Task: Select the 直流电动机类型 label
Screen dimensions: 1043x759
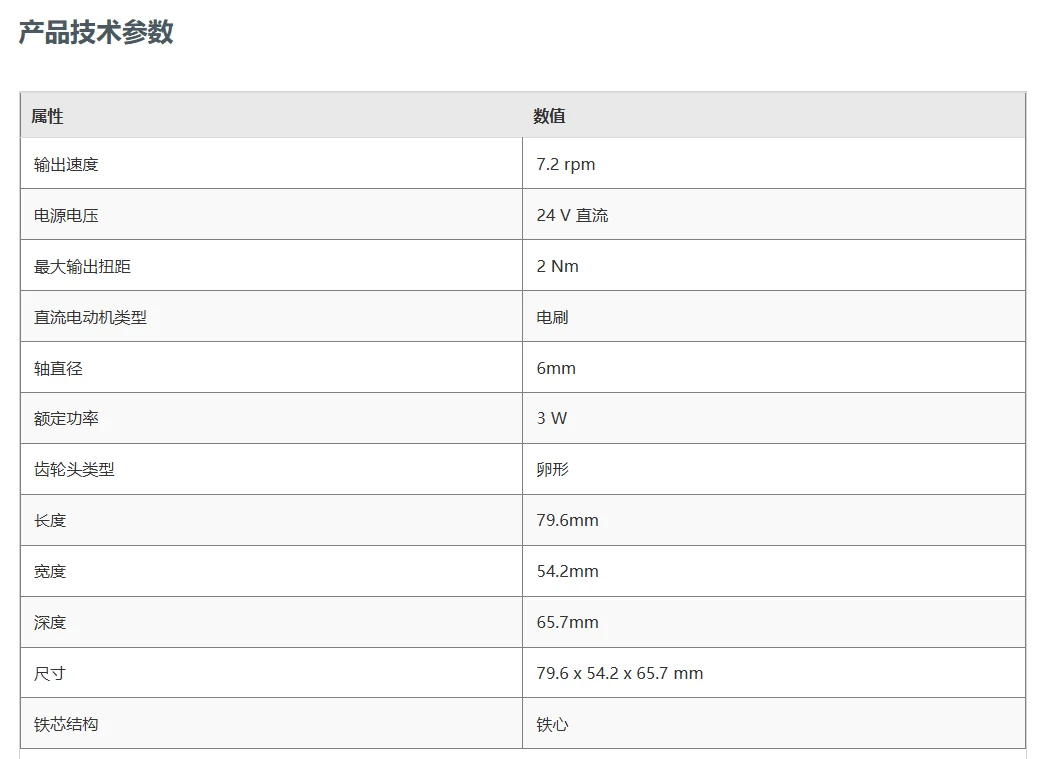Action: coord(90,317)
